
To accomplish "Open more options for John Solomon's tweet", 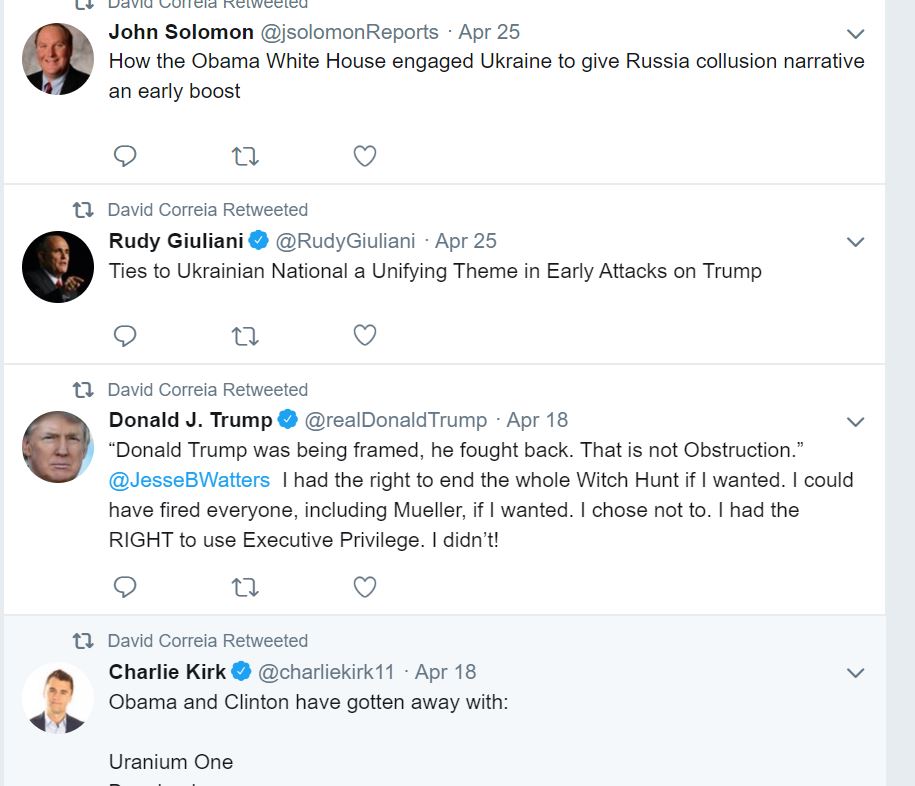I will coord(855,34).
